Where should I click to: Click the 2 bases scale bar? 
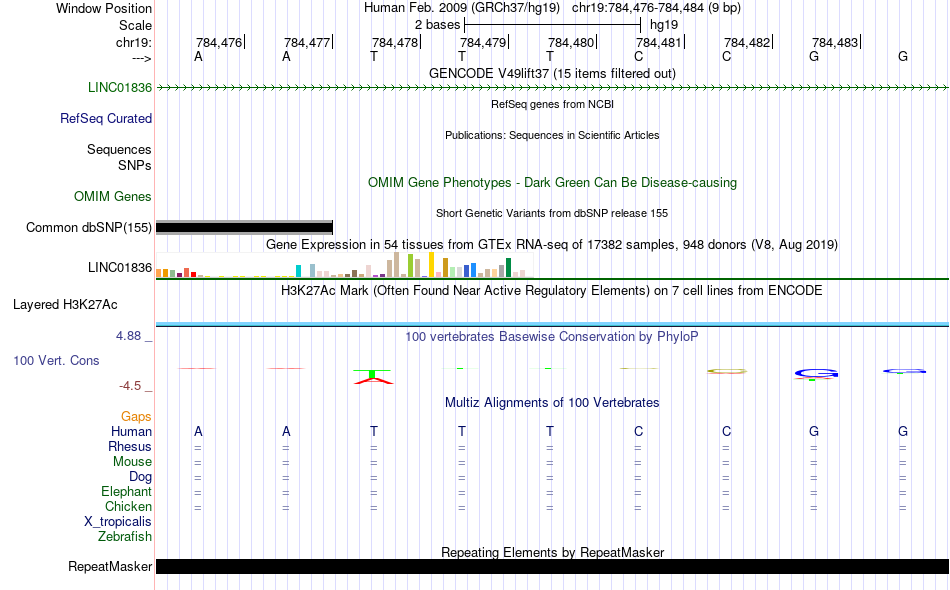point(552,25)
